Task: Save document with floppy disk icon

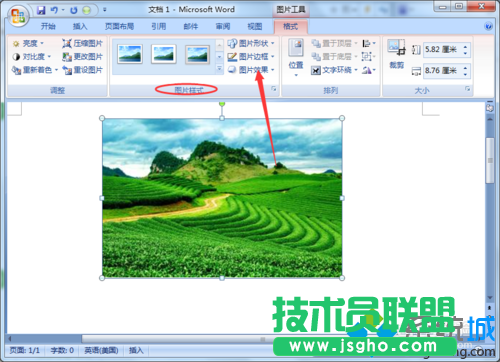Action: [41, 10]
